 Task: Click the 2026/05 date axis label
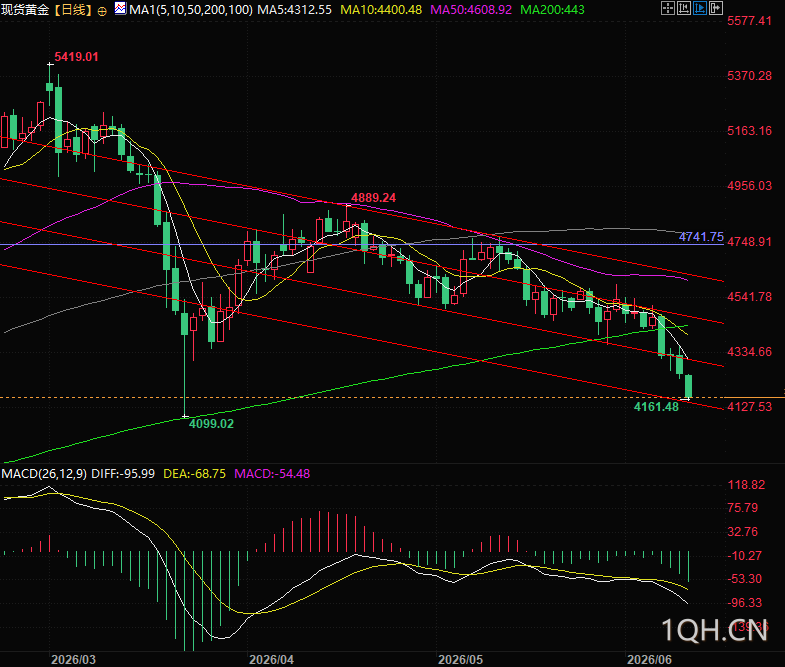(x=461, y=659)
